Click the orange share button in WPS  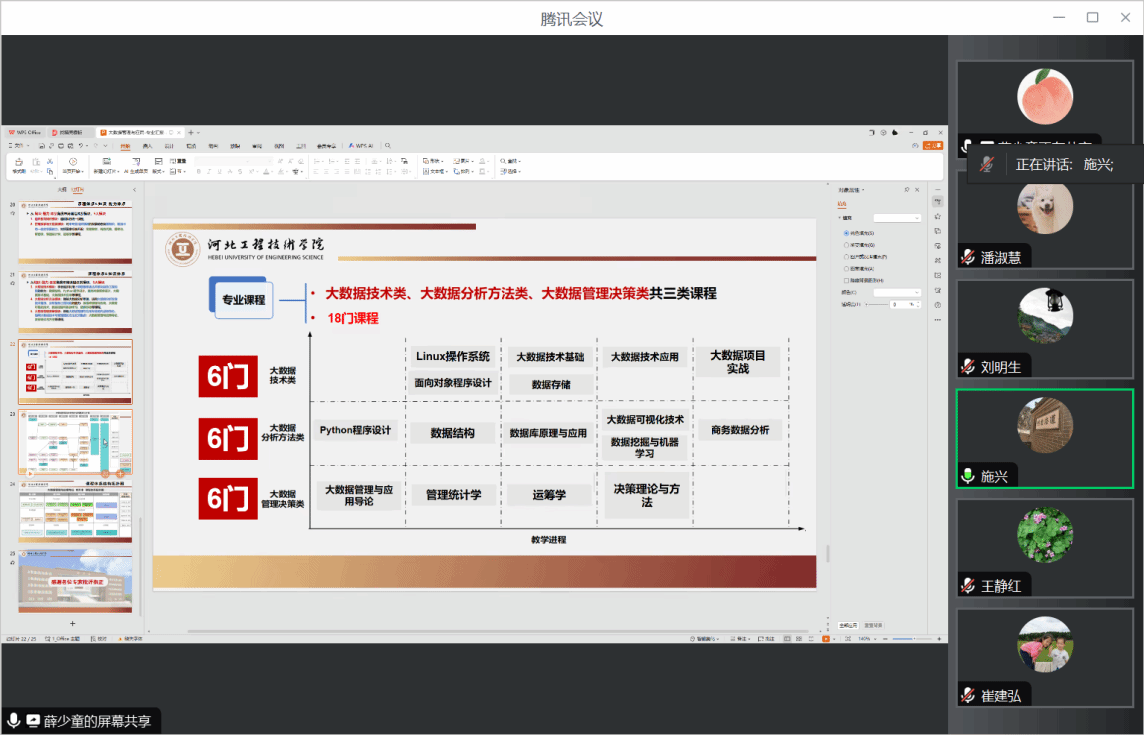coord(932,146)
